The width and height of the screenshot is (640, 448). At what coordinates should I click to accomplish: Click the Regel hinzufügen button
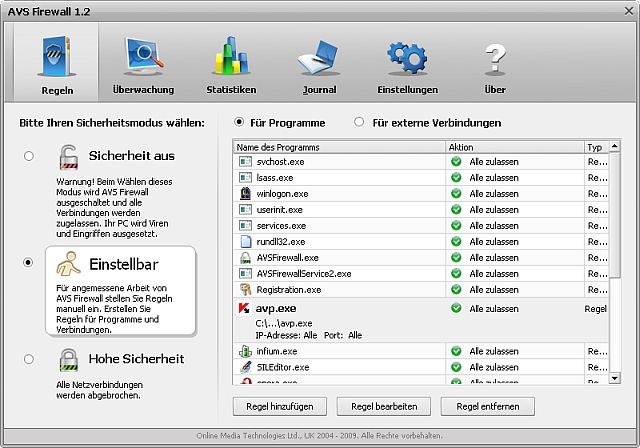[x=280, y=406]
